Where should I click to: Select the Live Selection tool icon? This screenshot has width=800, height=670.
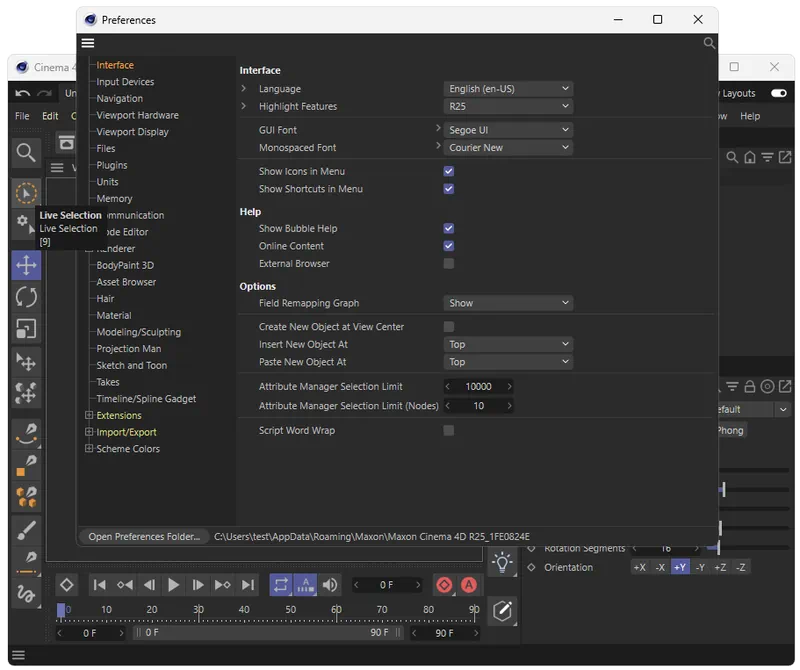coord(26,193)
